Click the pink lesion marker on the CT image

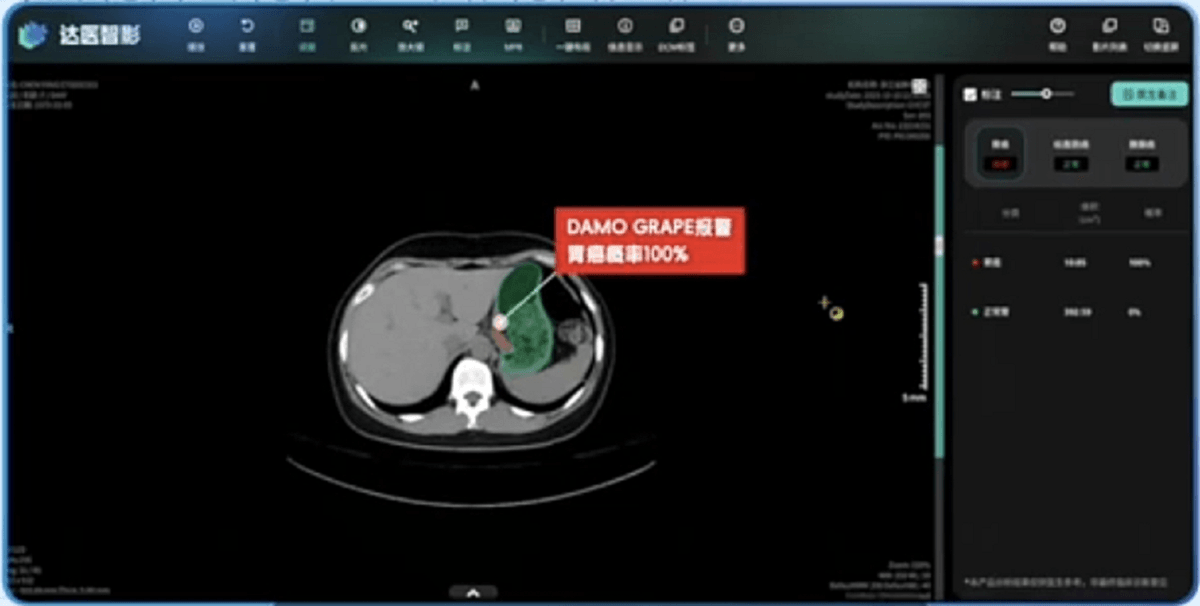coord(499,322)
